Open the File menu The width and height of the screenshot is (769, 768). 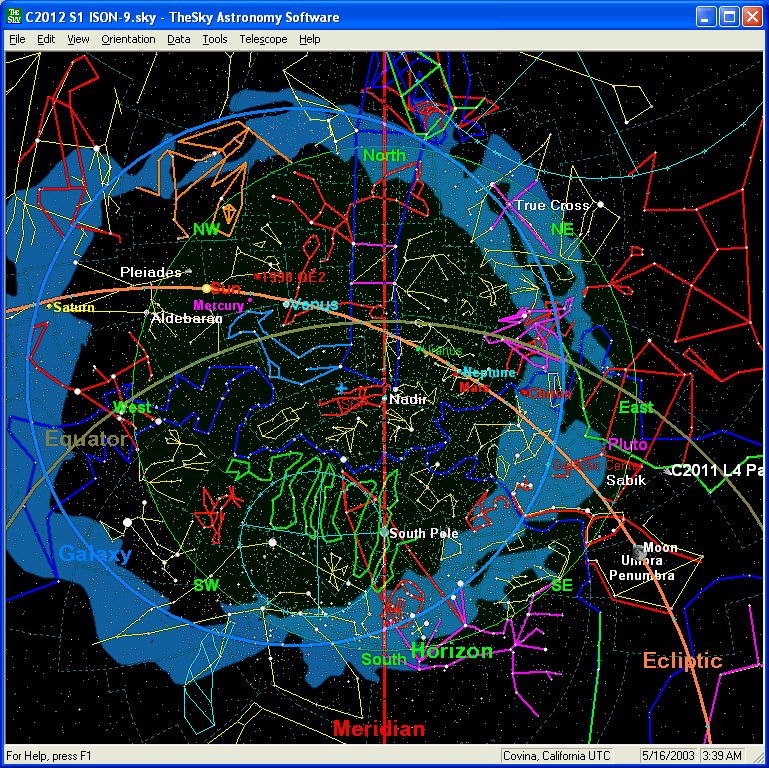17,39
